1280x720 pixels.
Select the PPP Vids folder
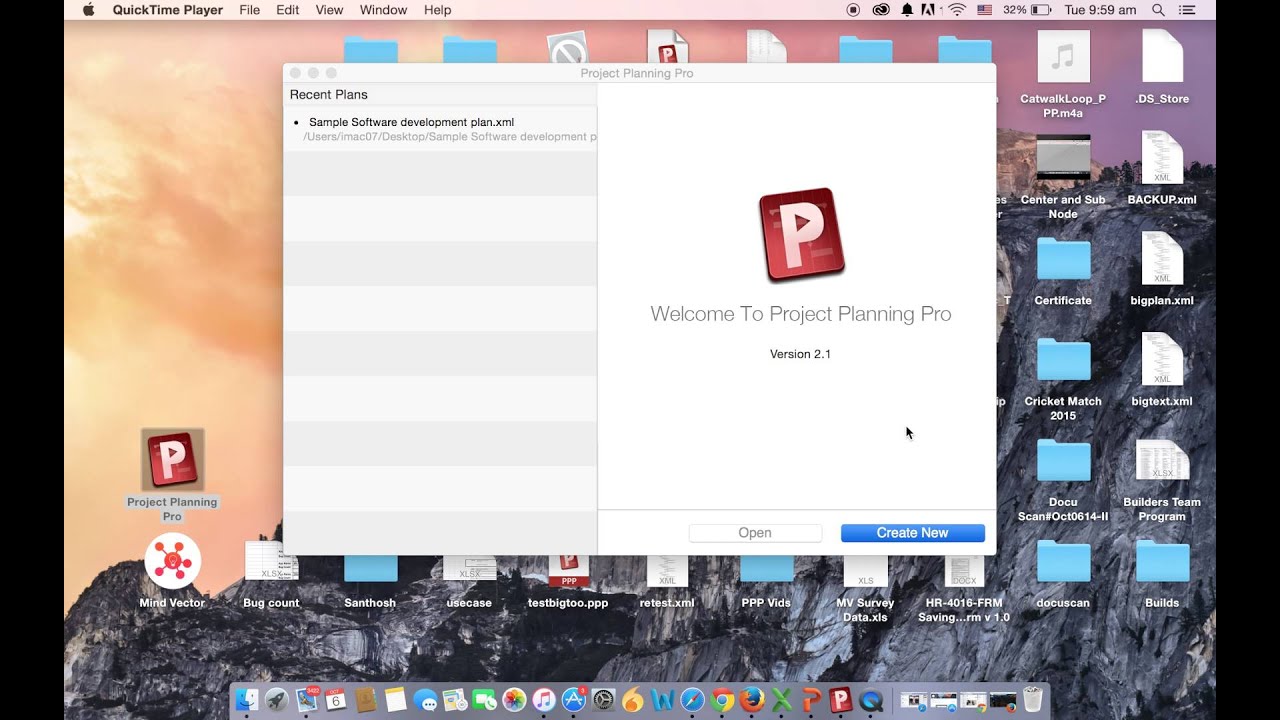click(766, 580)
